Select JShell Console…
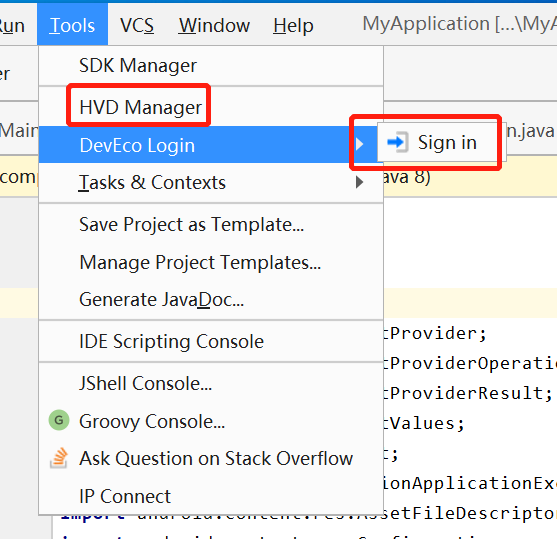Screen dimensions: 557x539 pyautogui.click(x=211, y=383)
